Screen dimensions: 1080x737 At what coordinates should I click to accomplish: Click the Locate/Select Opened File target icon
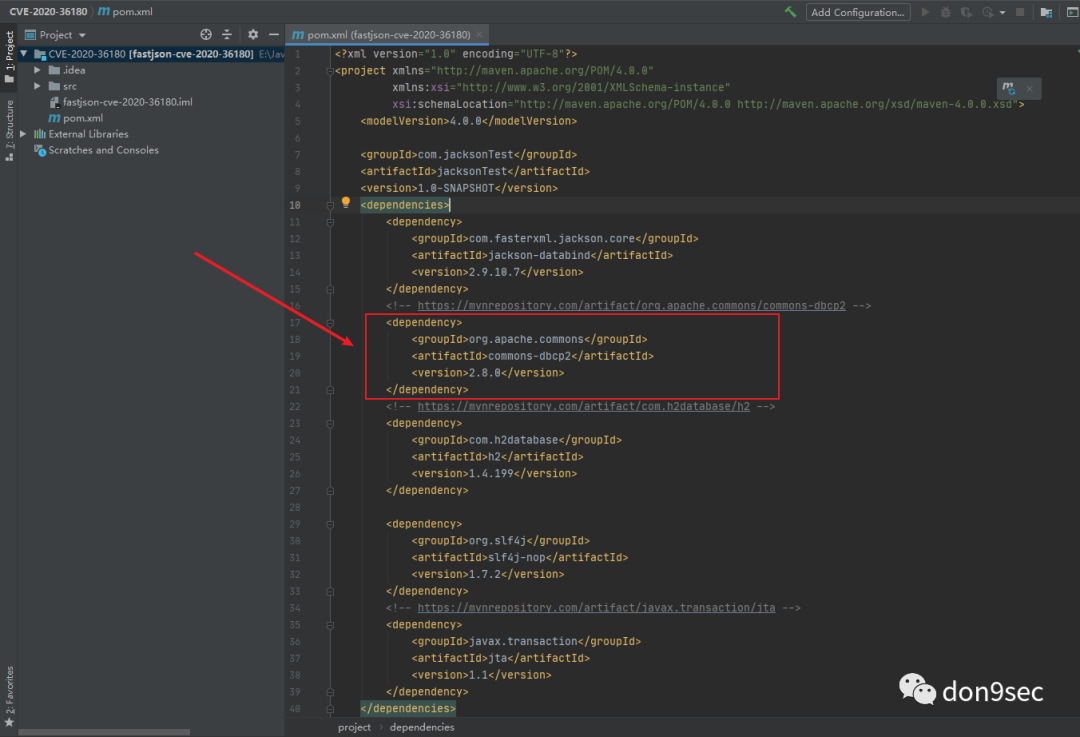[x=206, y=34]
